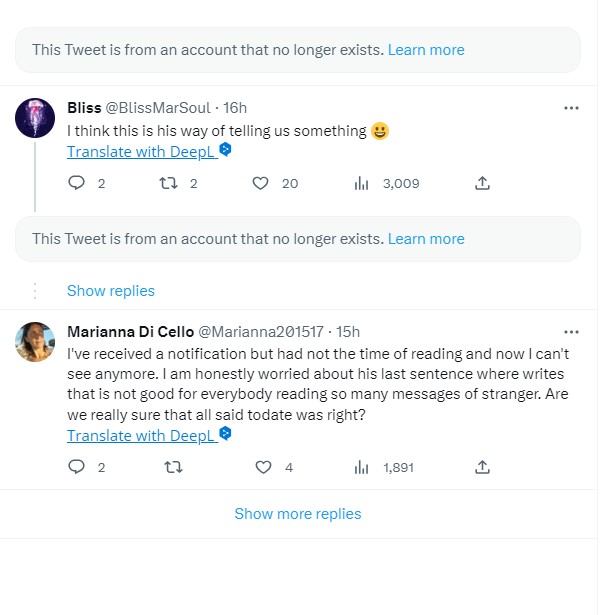Share Marianna Di Cello's tweet

(482, 467)
